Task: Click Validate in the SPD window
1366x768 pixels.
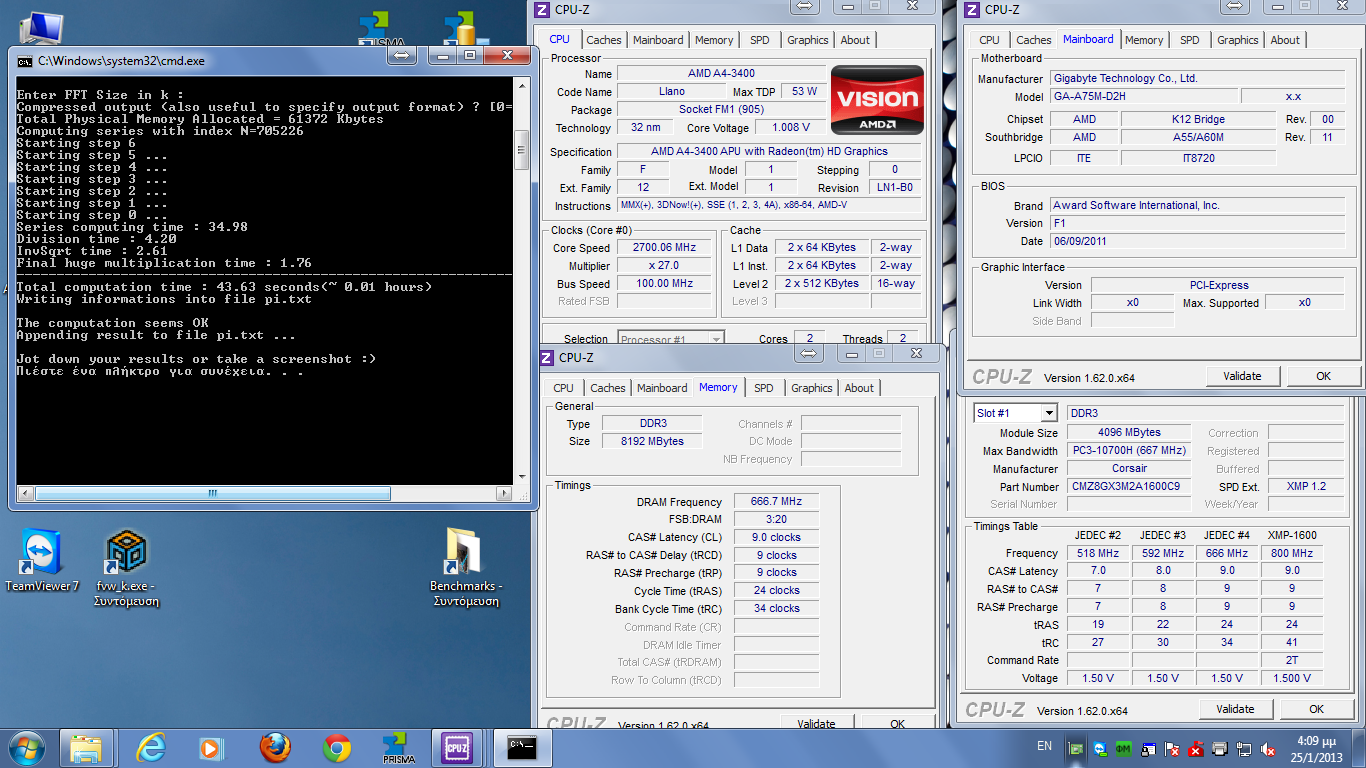Action: pos(1235,709)
